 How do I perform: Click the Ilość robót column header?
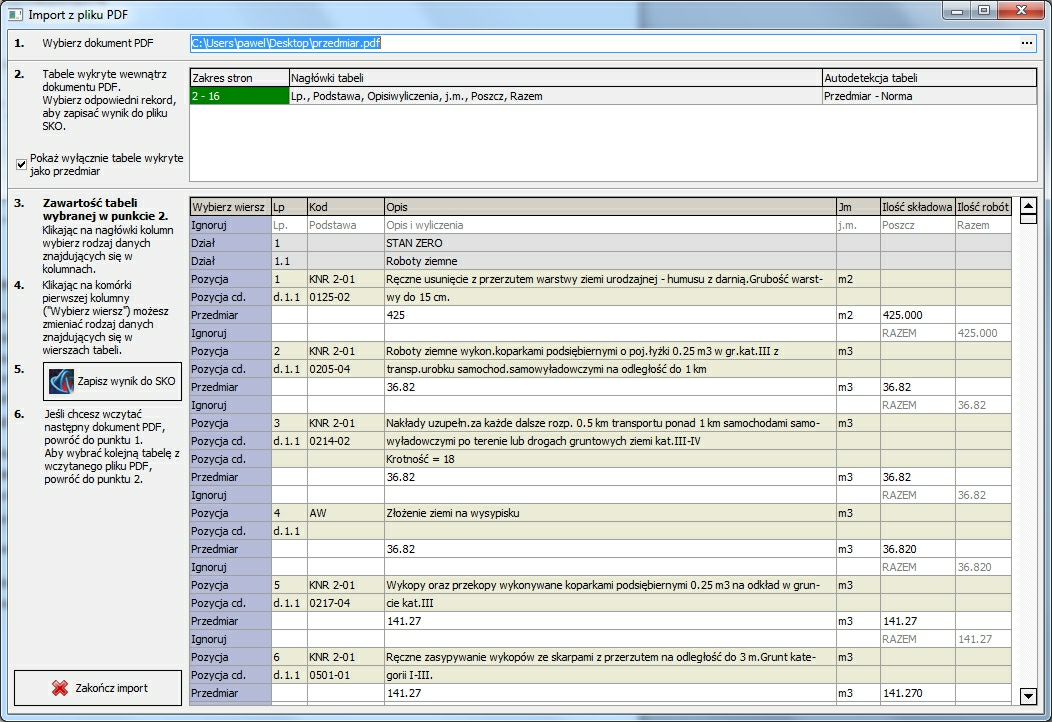click(x=983, y=207)
